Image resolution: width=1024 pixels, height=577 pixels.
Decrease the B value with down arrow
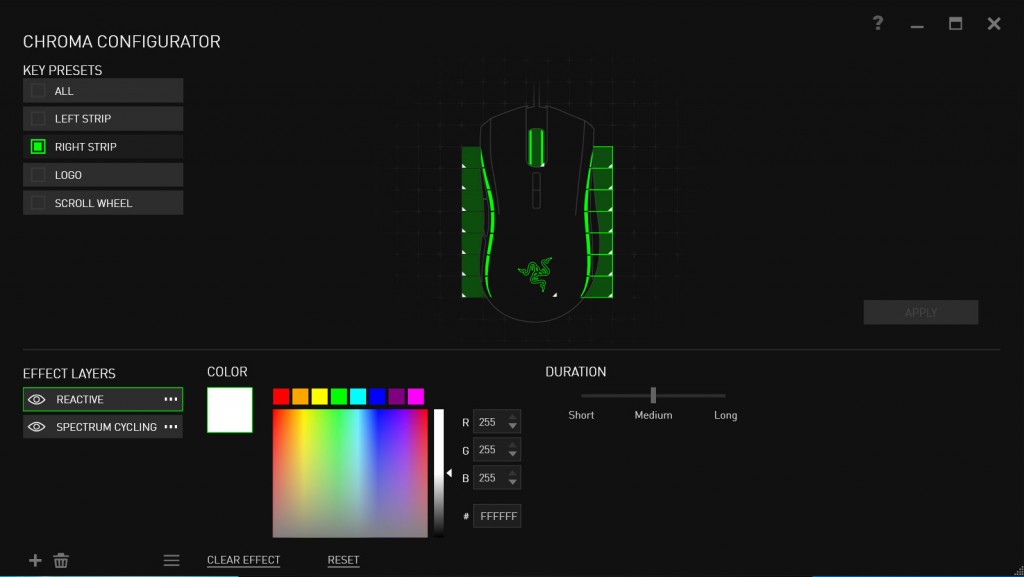(513, 482)
